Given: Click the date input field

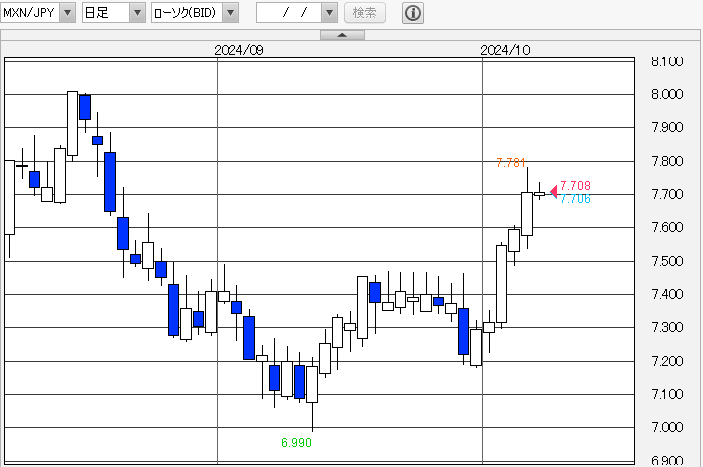Looking at the screenshot, I should point(289,13).
